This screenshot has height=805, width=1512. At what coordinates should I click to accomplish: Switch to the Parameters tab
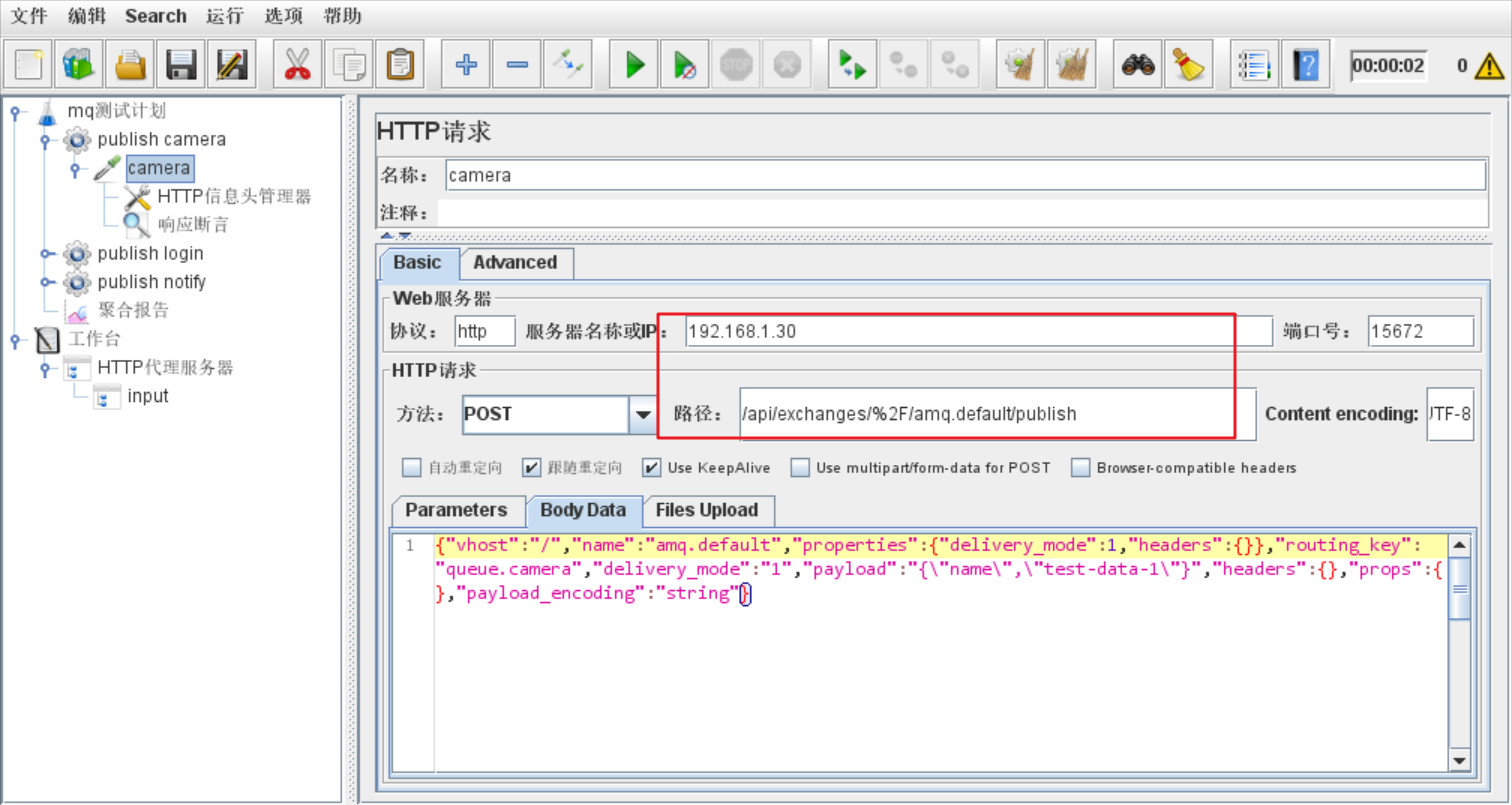457,510
